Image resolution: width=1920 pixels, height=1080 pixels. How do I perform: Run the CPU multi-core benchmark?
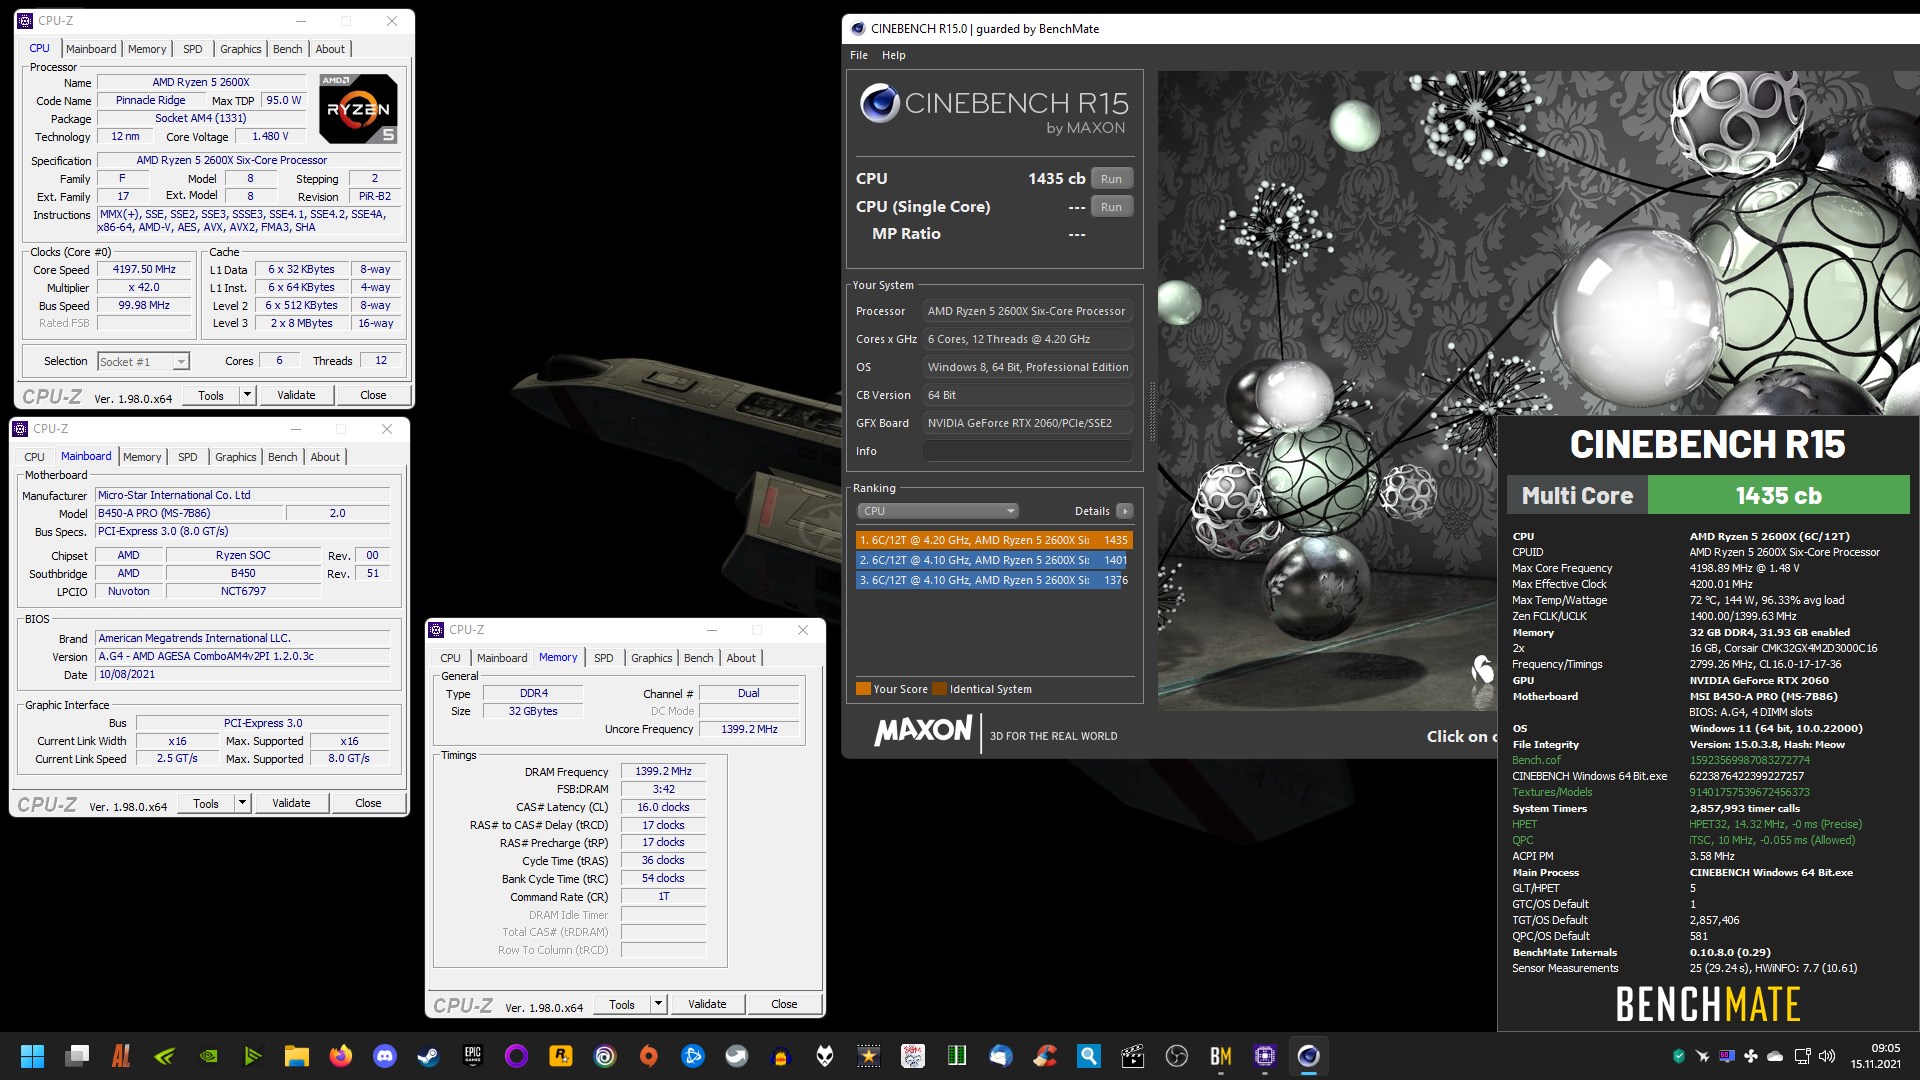coord(1111,179)
